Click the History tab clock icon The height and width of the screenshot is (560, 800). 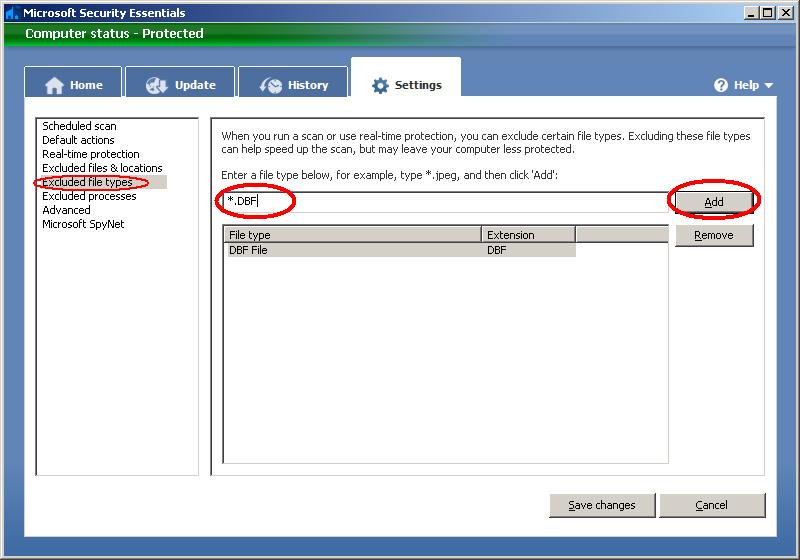tap(270, 85)
